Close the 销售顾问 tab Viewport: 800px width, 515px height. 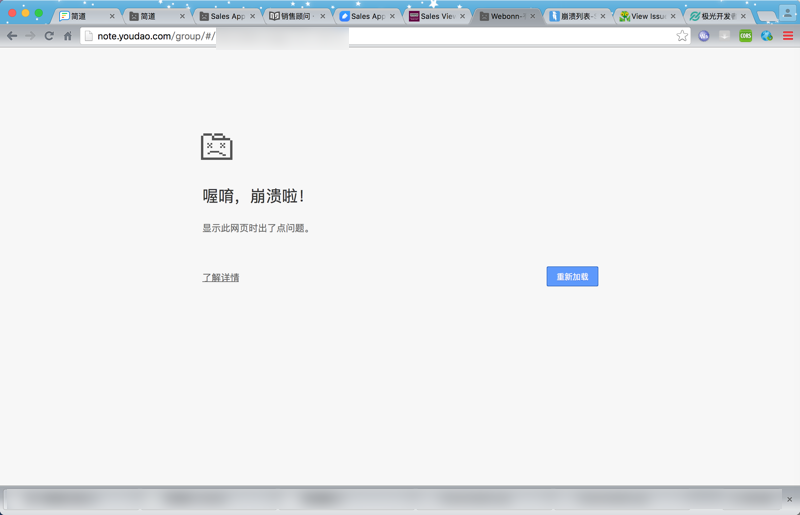point(322,16)
